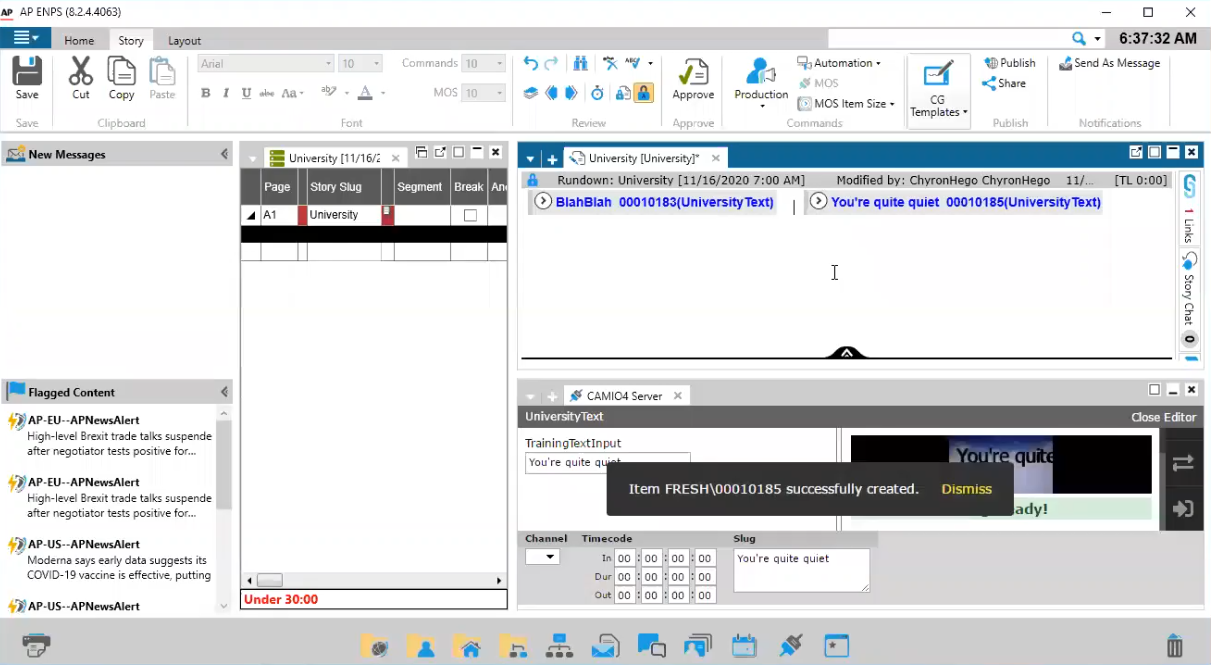
Task: Collapse the Flagged Content panel
Action: point(225,392)
